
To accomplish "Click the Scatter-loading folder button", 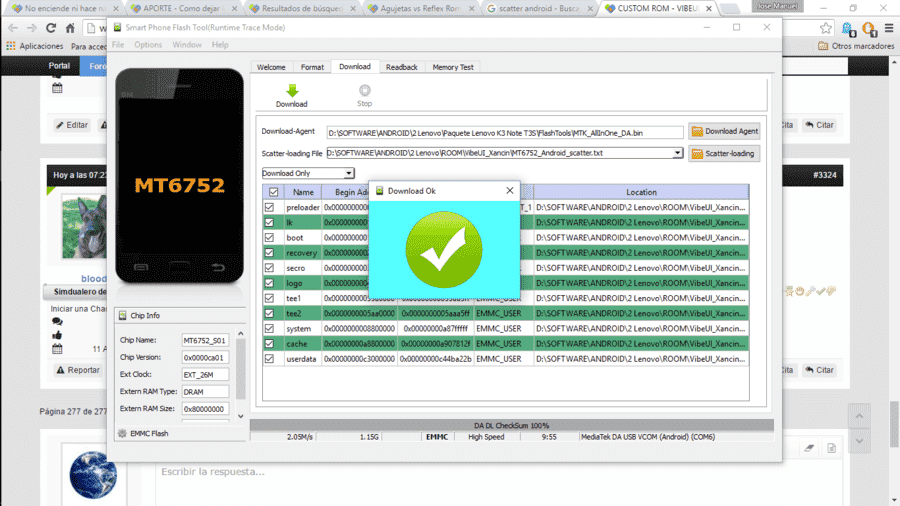I will 724,154.
